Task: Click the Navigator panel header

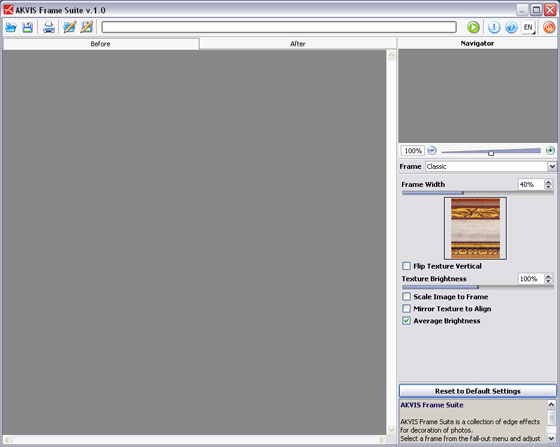Action: [x=477, y=44]
